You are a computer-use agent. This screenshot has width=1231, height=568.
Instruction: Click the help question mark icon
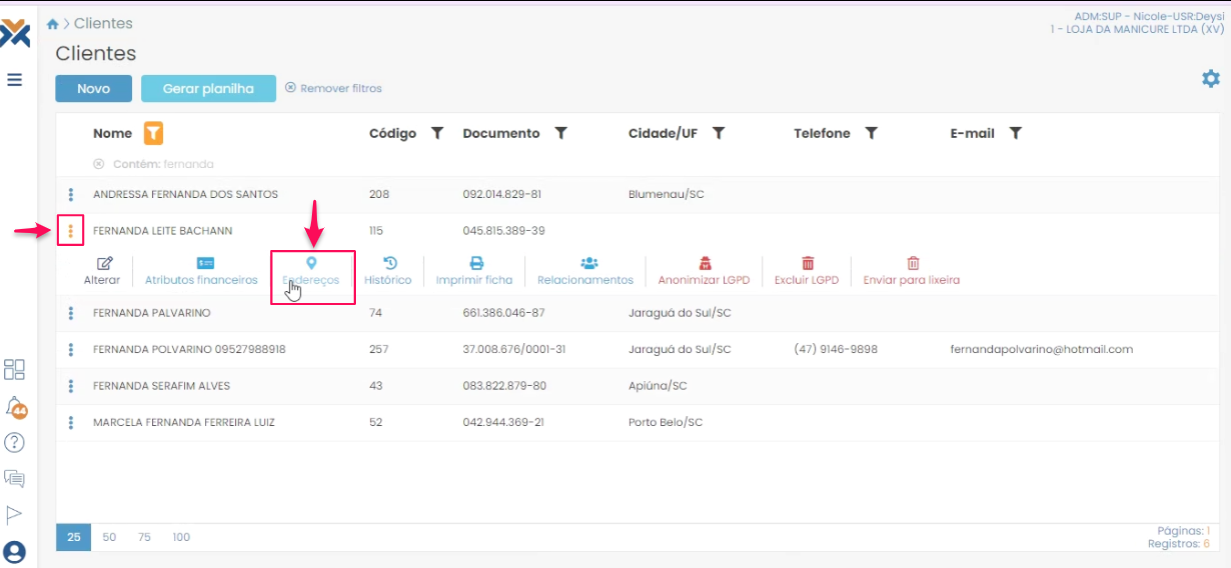(x=14, y=442)
